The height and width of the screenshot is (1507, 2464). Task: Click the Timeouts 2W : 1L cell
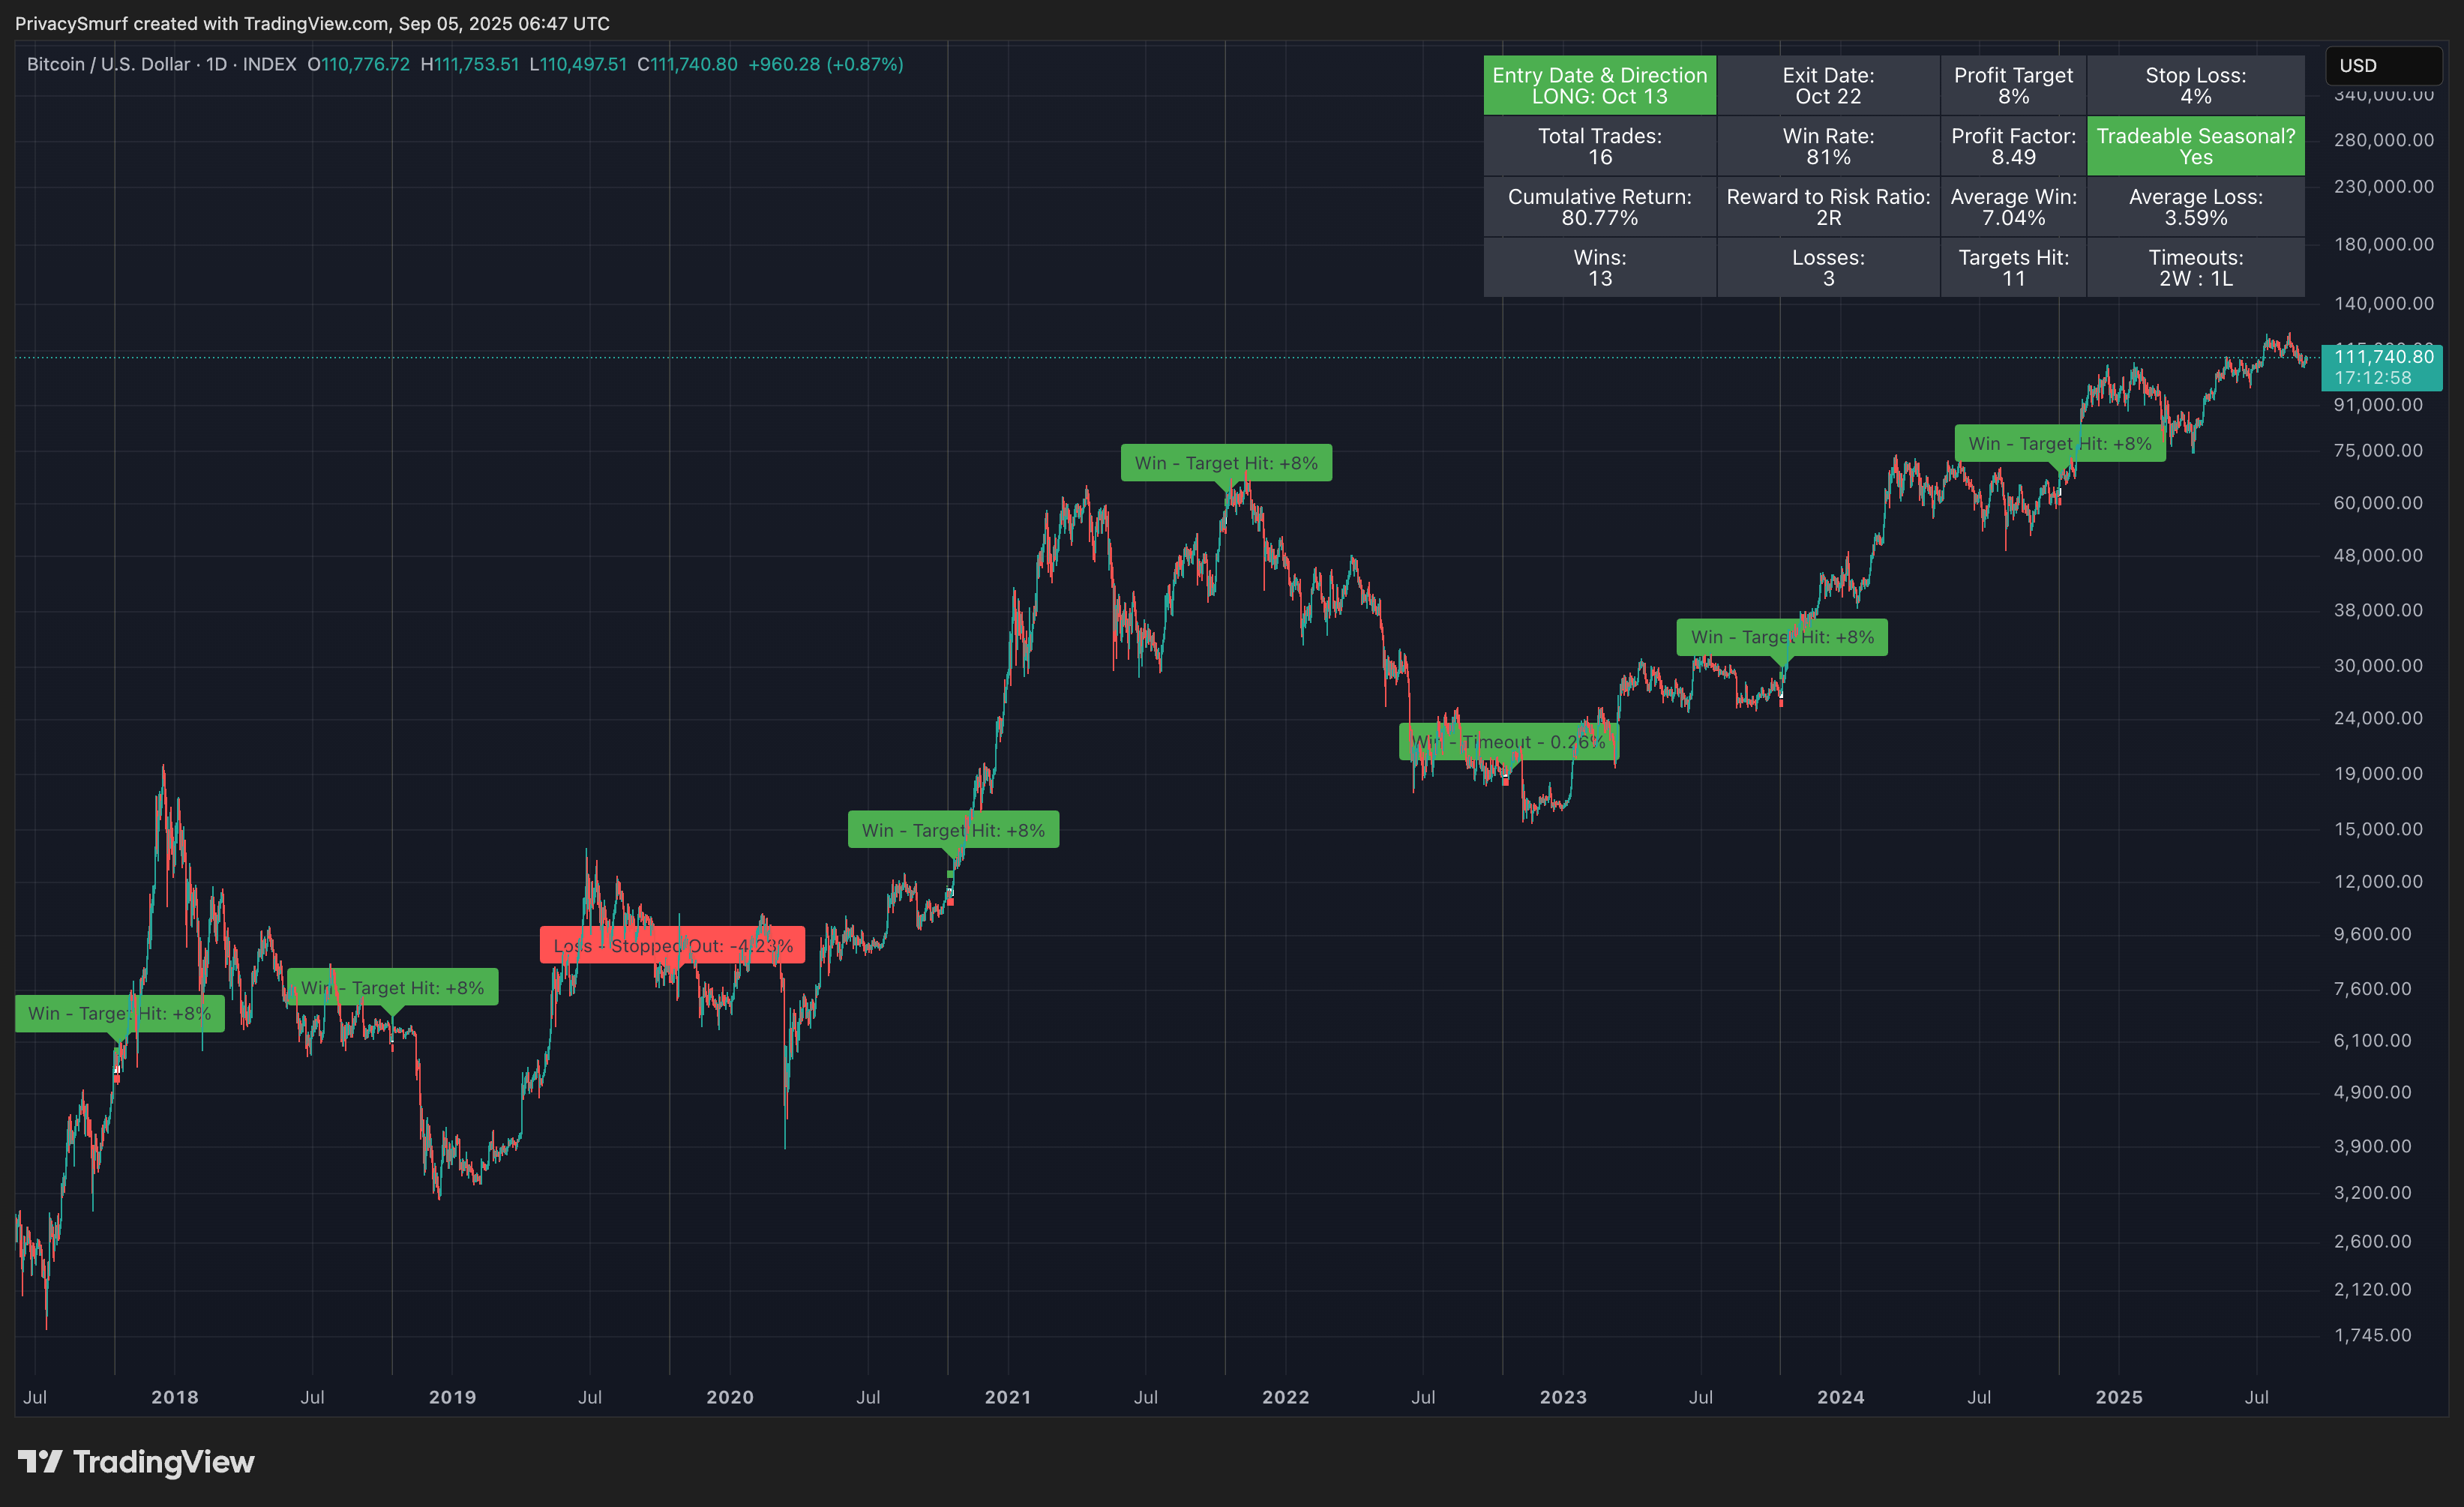pos(2195,268)
